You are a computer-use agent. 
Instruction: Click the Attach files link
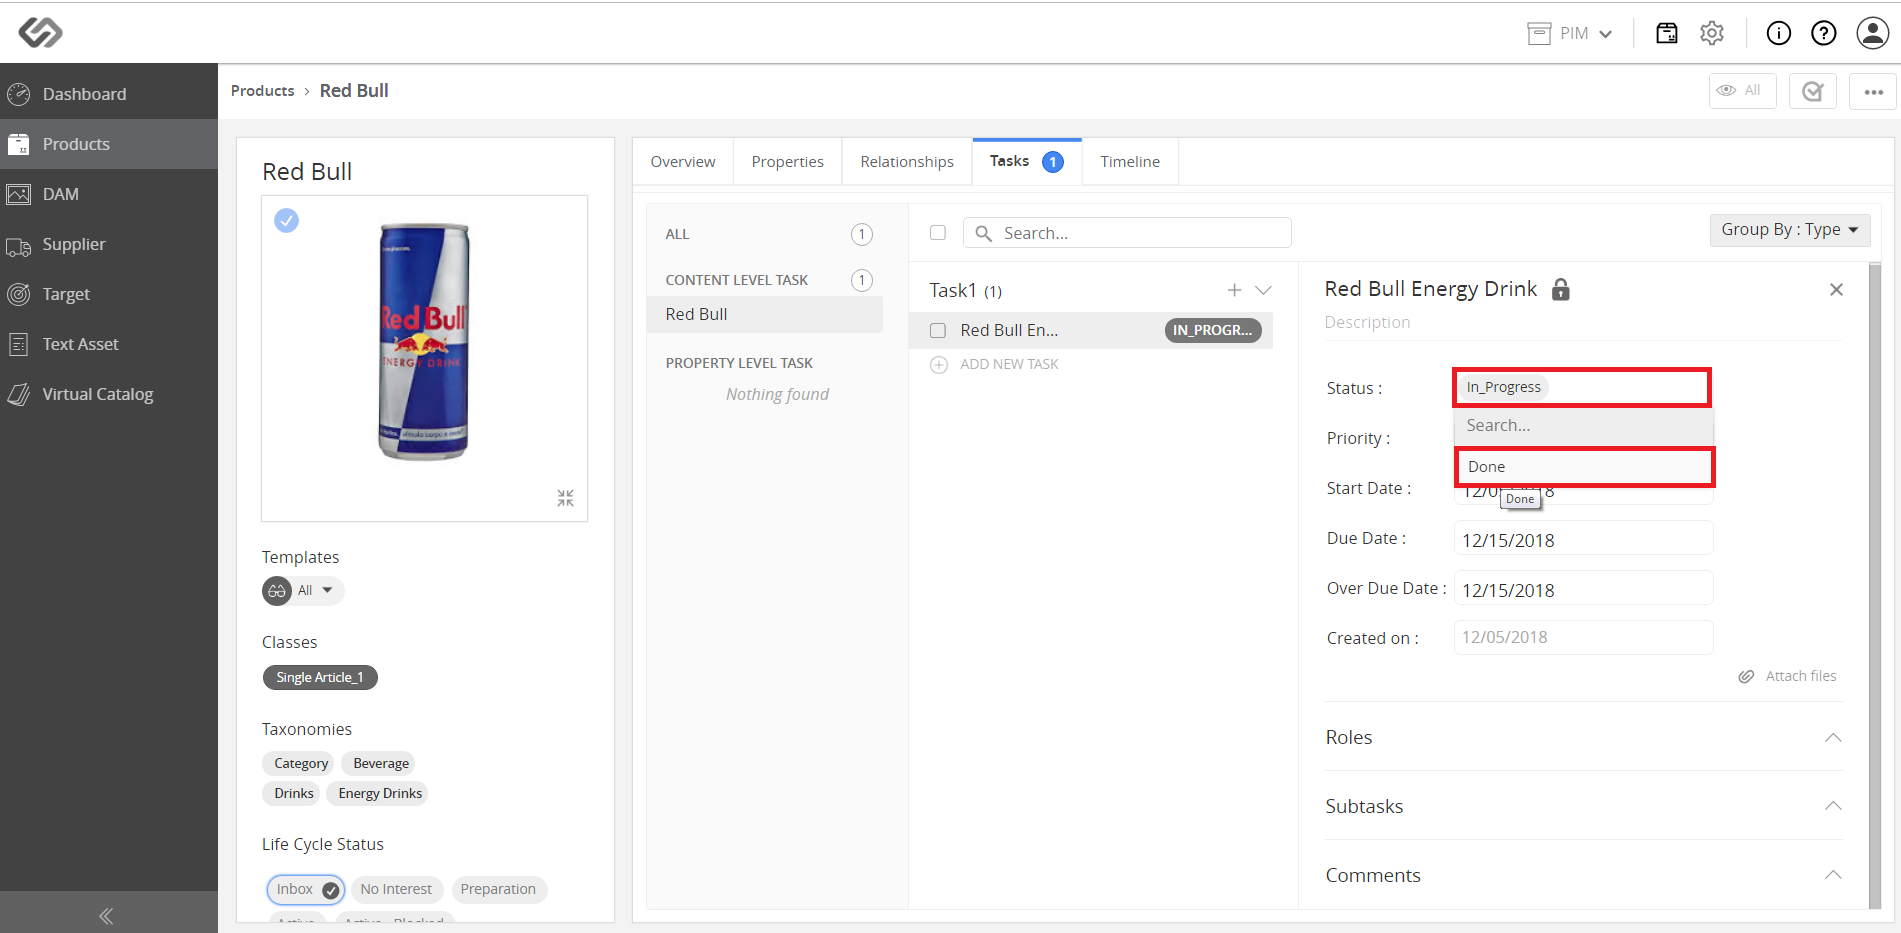(x=1801, y=676)
